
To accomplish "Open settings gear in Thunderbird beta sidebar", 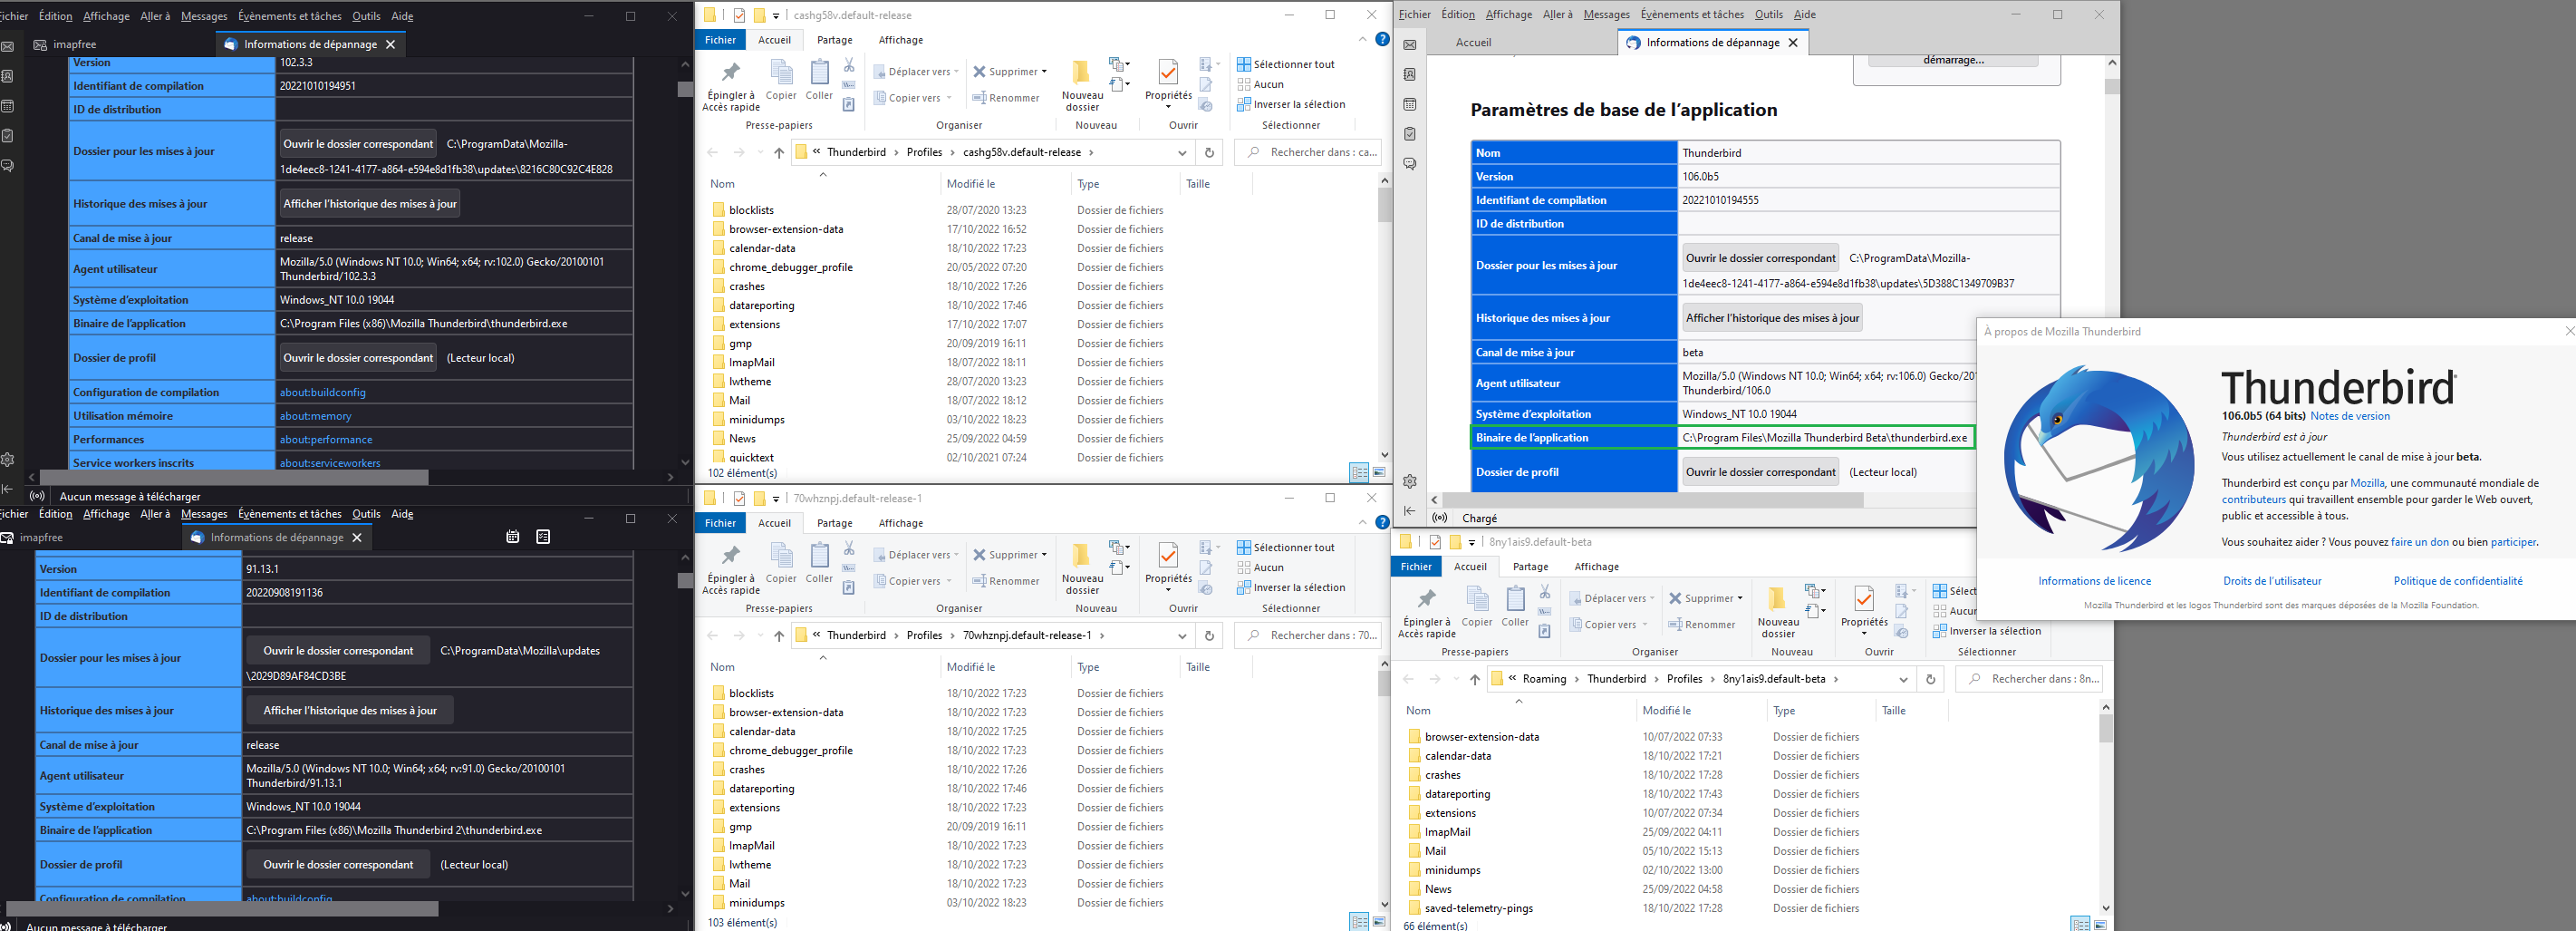I will (1410, 481).
